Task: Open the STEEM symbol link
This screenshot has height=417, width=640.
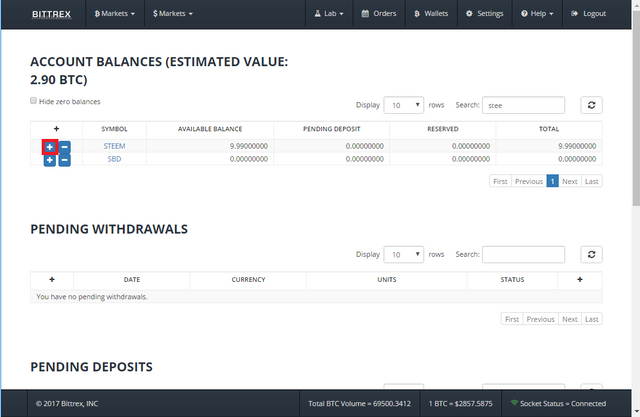Action: (x=114, y=146)
